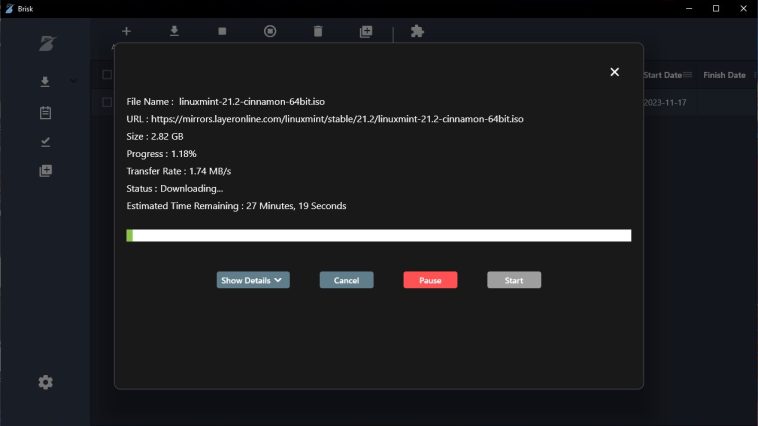Click the 2023-11-17 start date cell
Viewport: 758px width, 426px height.
coord(665,103)
